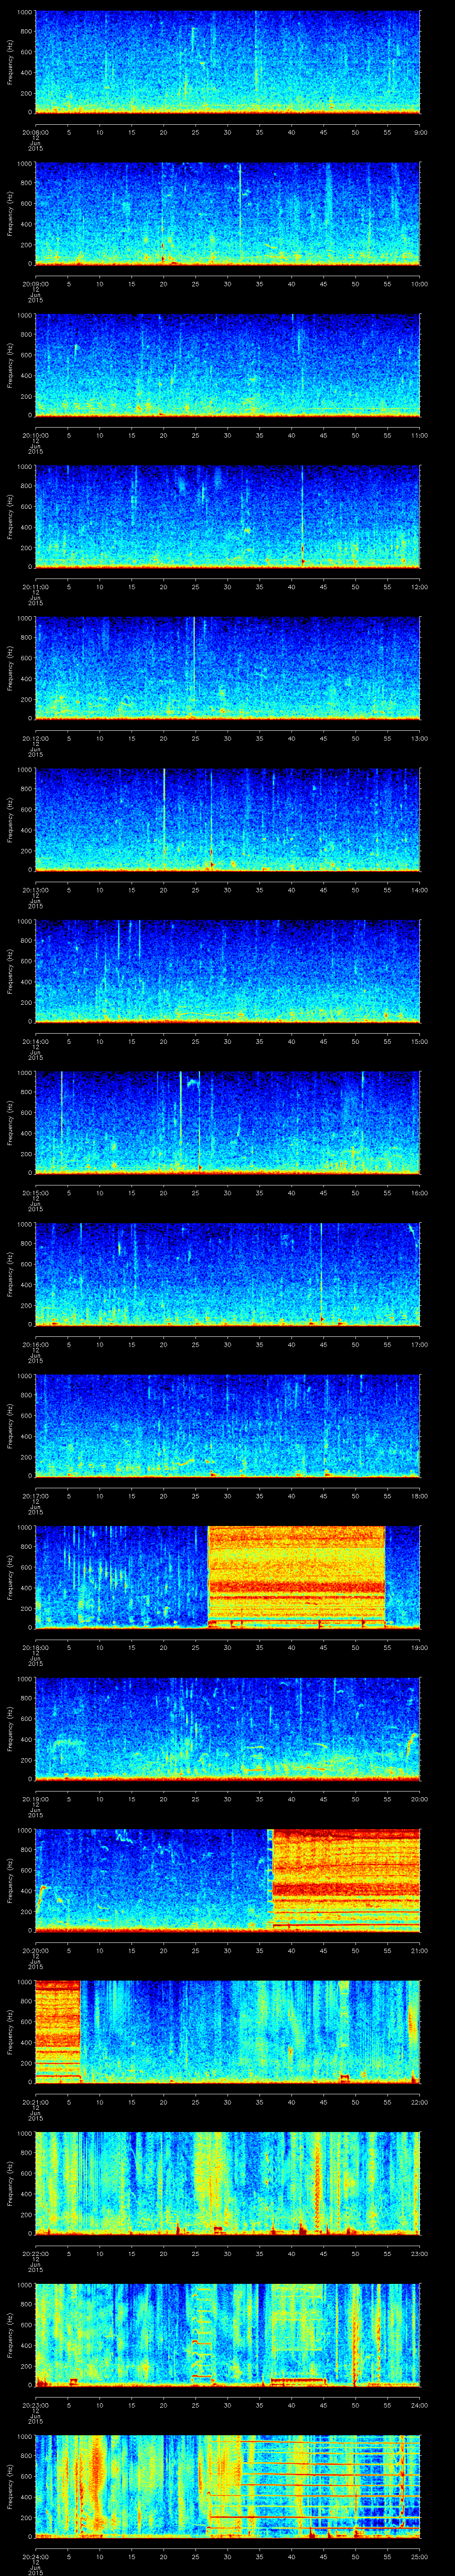
Task: Click the spectrogram panel starting at 20:19:00
Action: click(228, 1729)
